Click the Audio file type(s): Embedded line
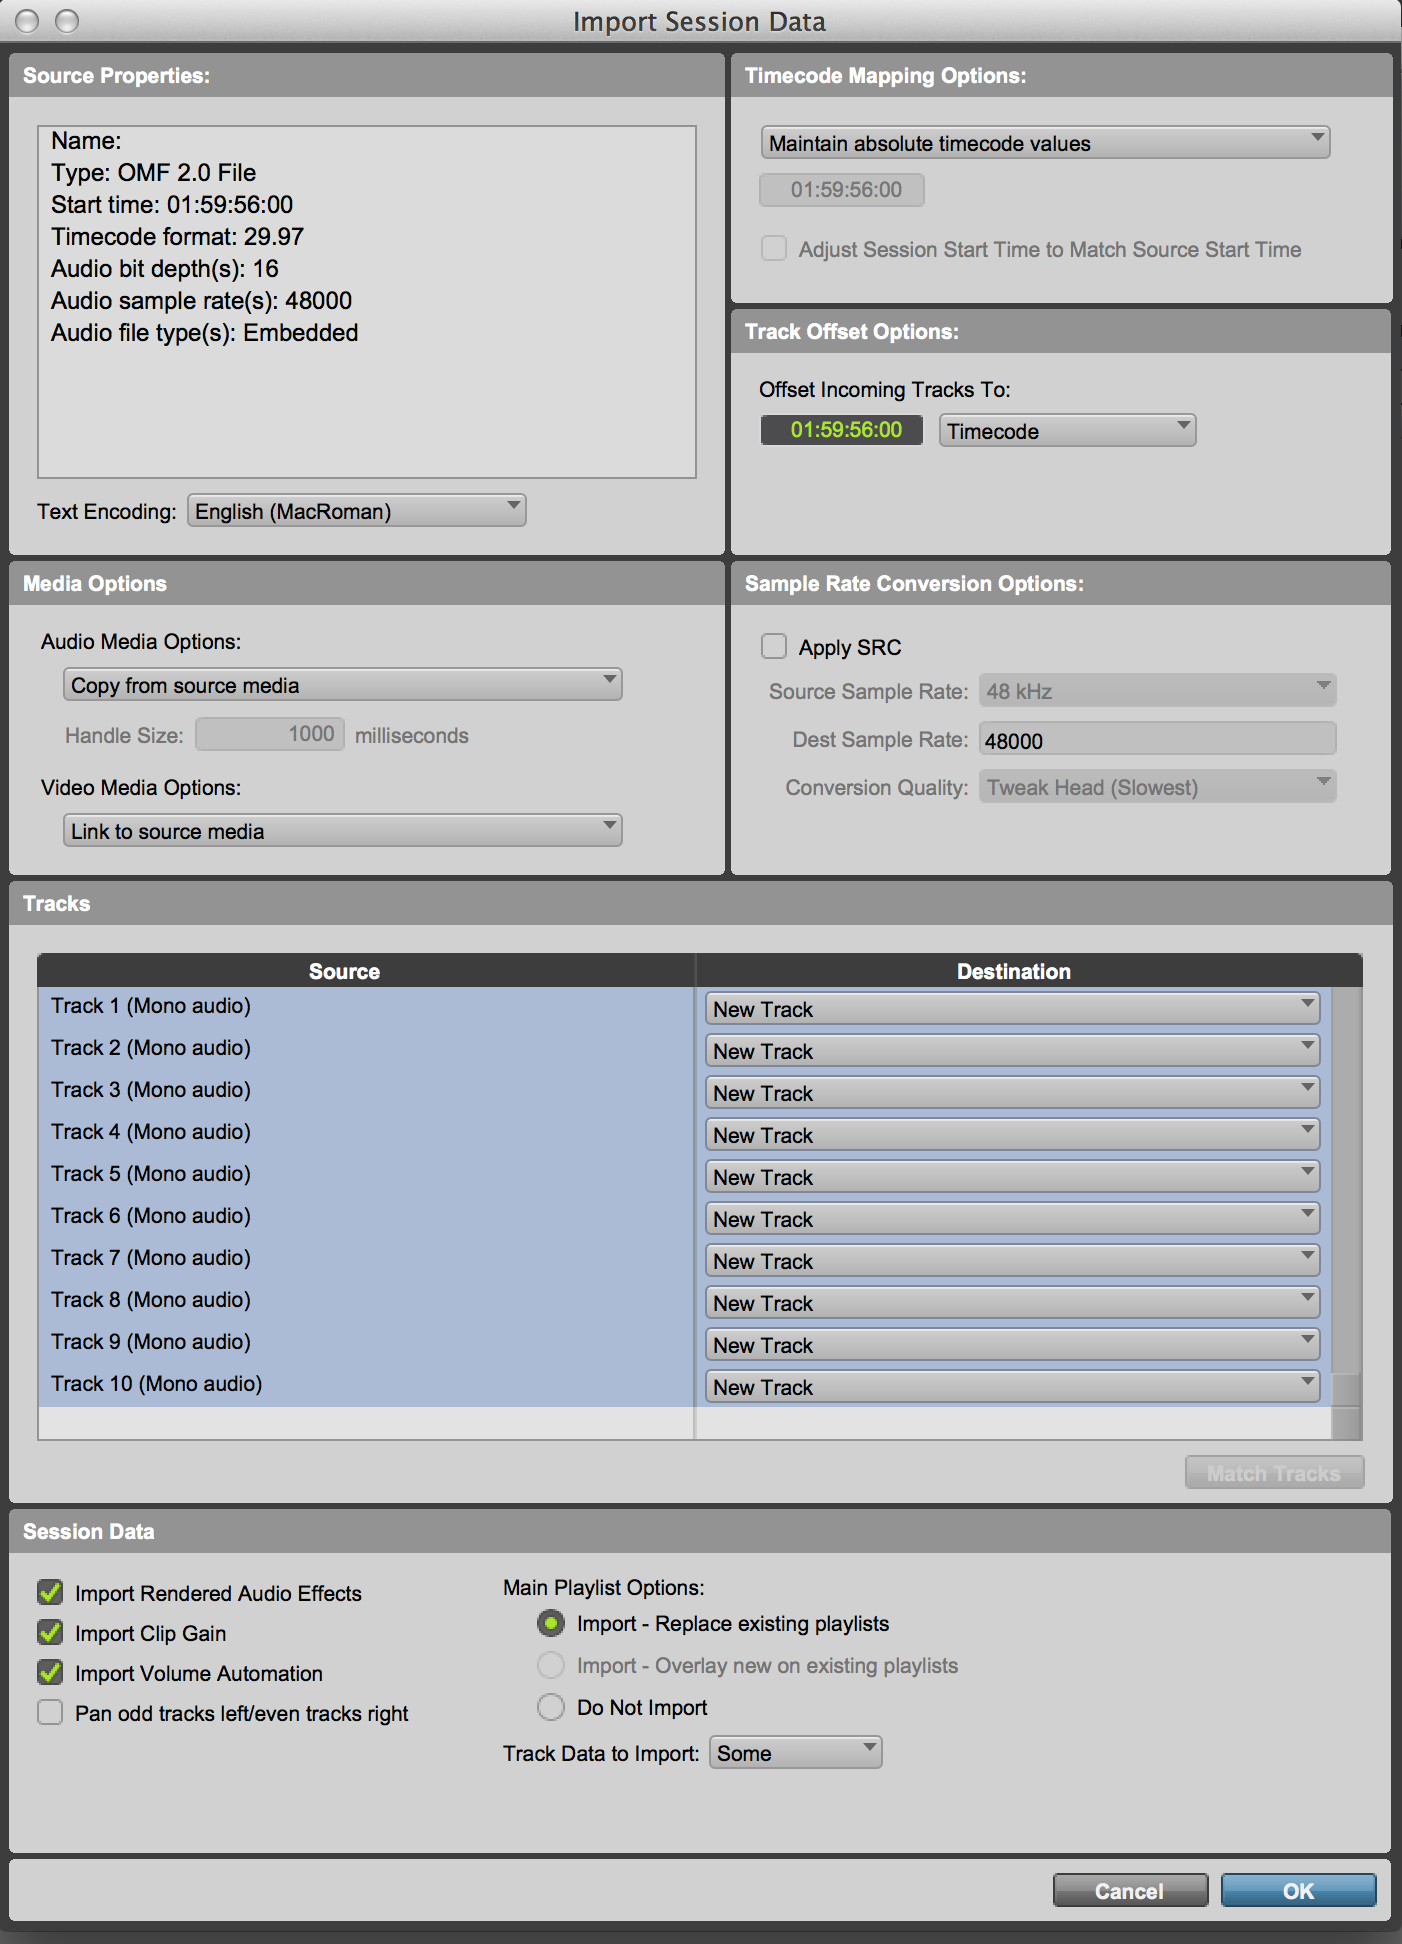The height and width of the screenshot is (1944, 1402). [x=204, y=333]
